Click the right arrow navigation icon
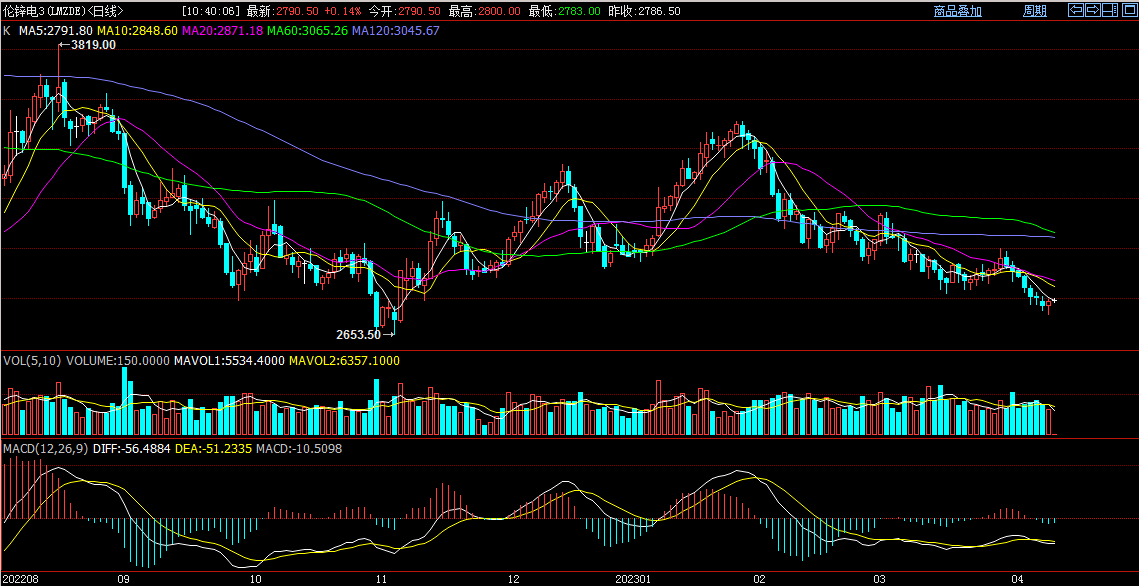 tap(1093, 11)
